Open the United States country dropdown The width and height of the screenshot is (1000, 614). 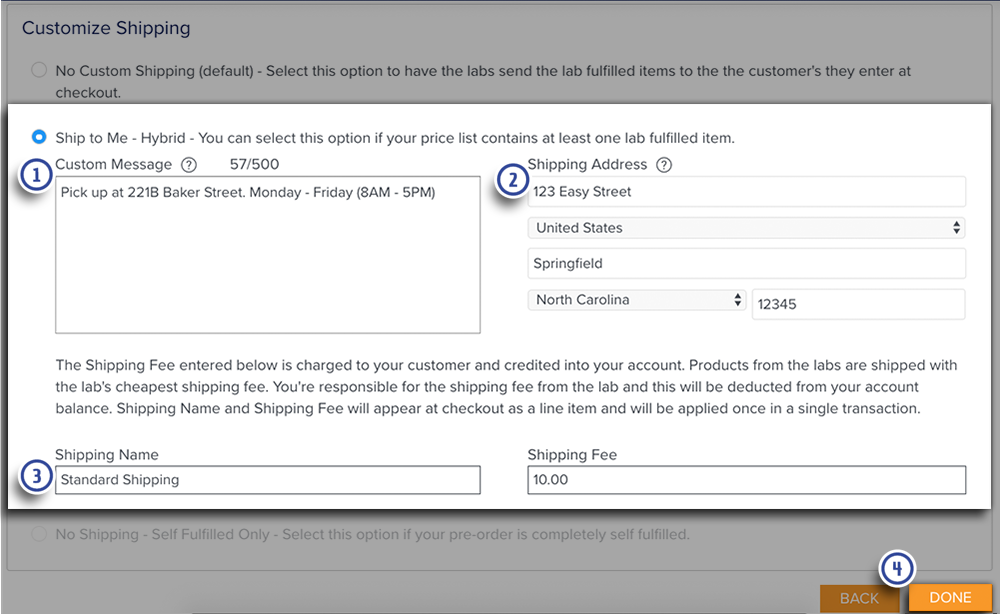tap(746, 227)
